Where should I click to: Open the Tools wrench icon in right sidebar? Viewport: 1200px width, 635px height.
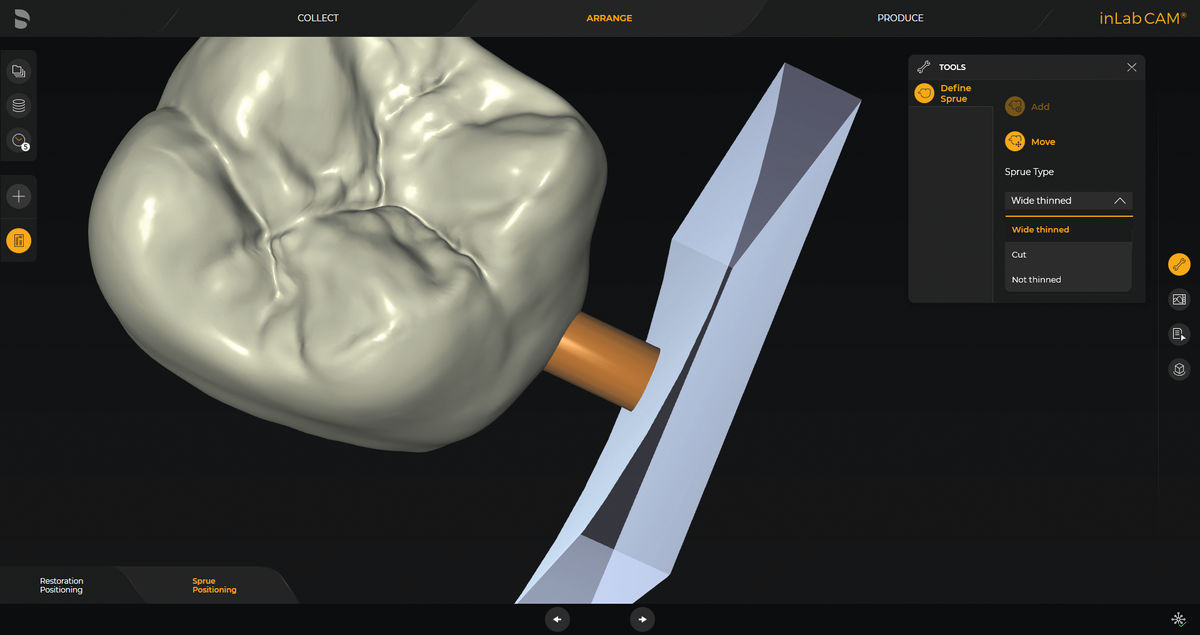1179,265
